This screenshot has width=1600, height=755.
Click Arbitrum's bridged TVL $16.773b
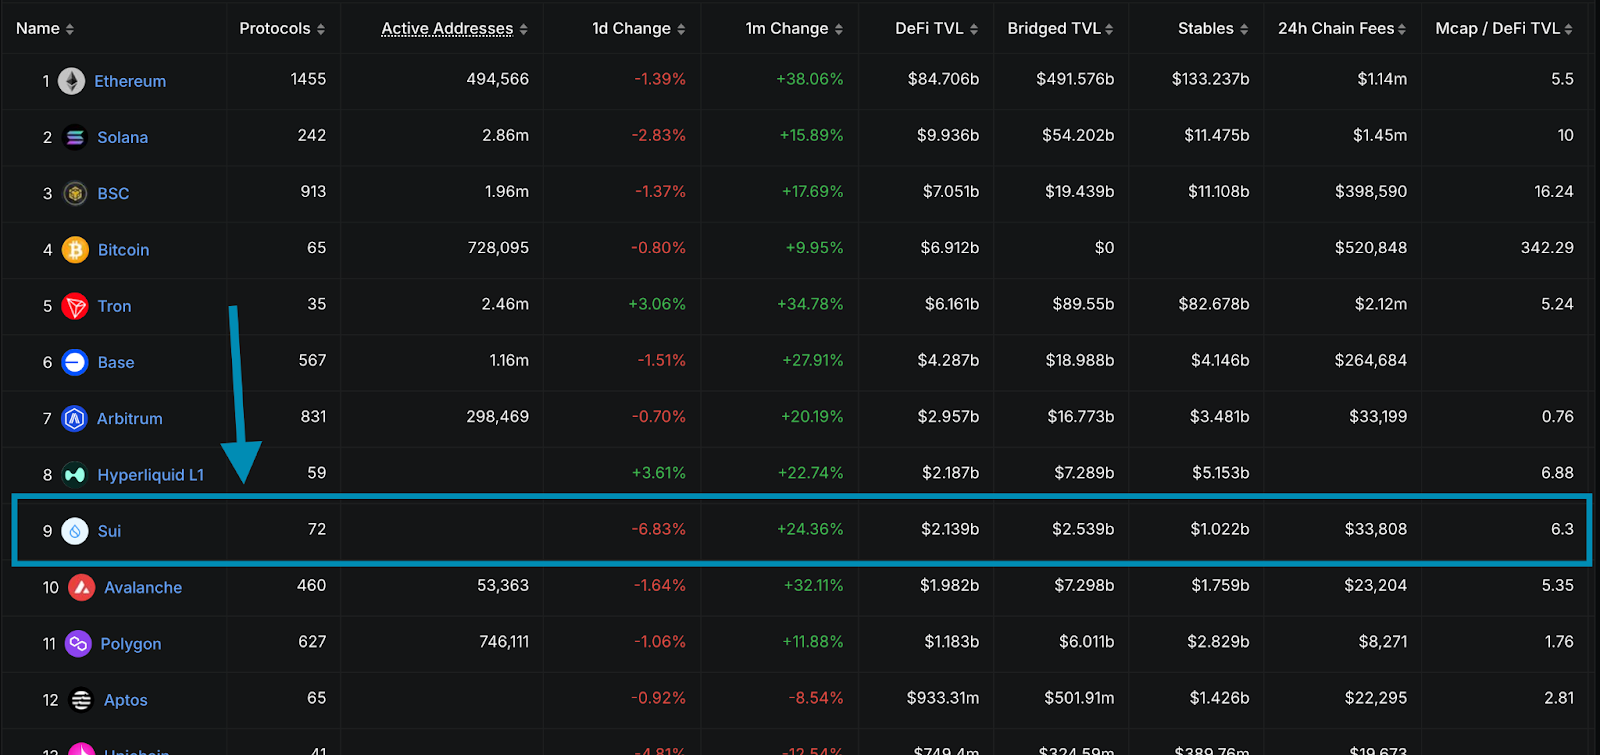1080,416
